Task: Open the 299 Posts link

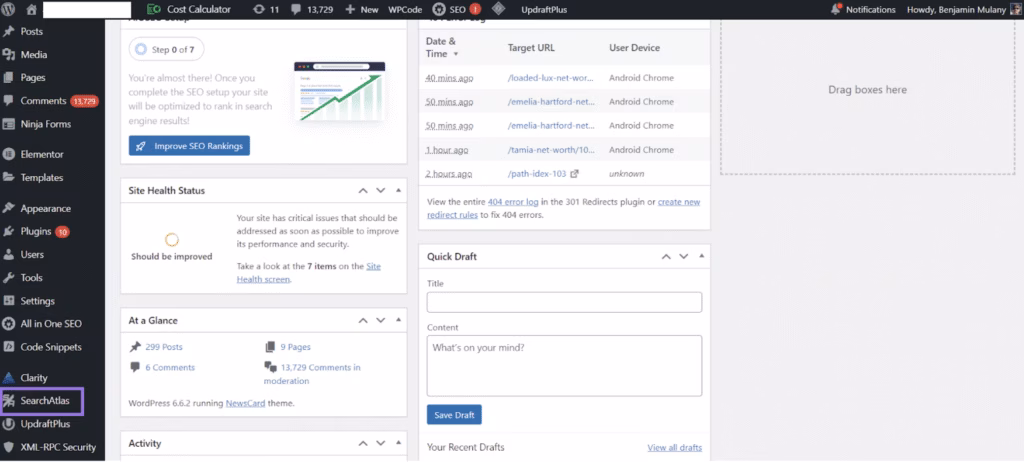Action: pyautogui.click(x=166, y=347)
